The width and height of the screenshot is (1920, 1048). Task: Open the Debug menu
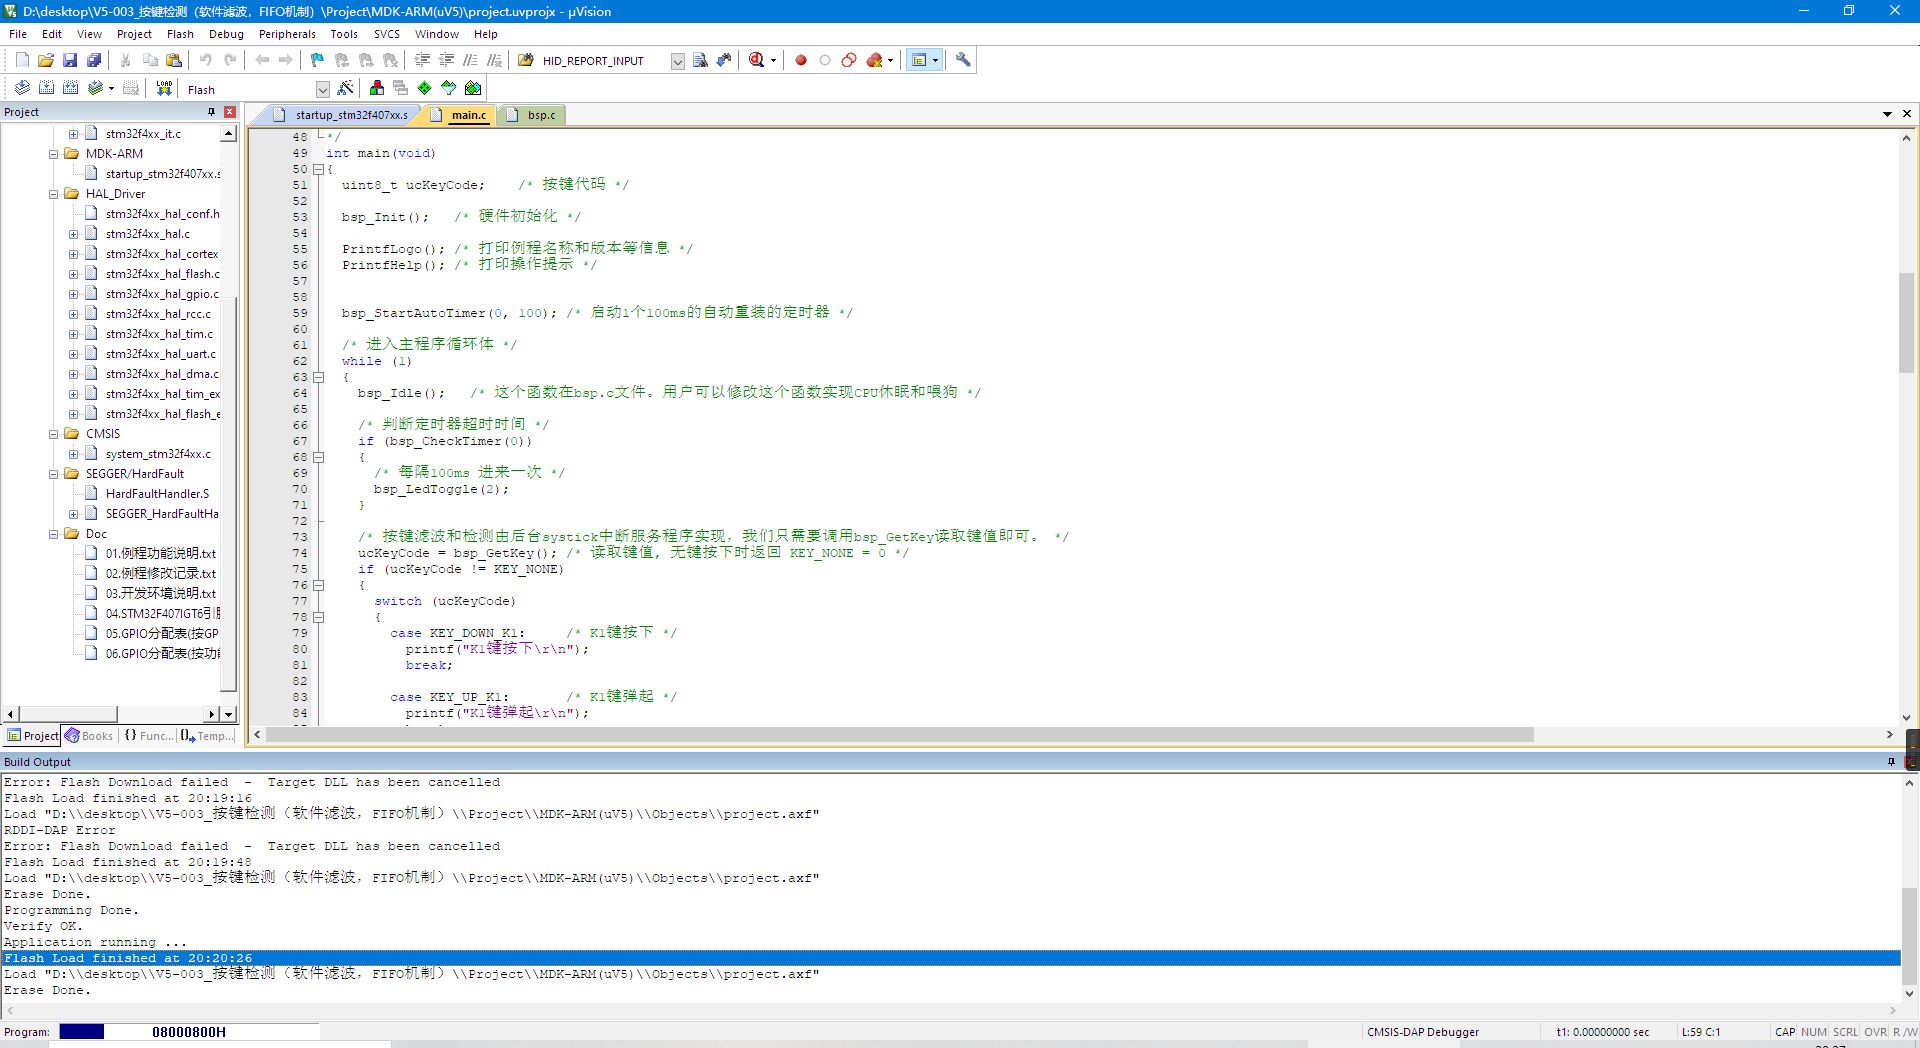click(226, 34)
